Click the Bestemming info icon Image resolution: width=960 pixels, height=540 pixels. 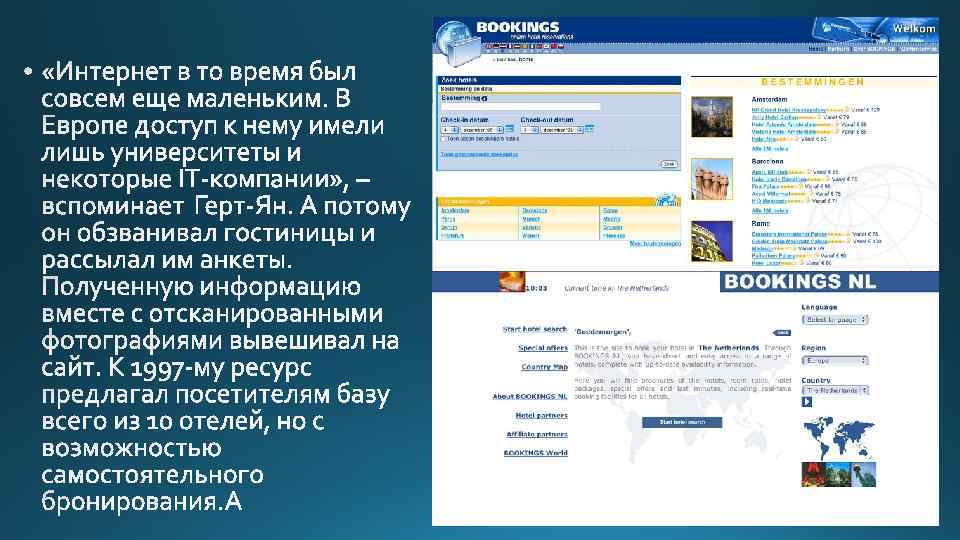pyautogui.click(x=484, y=99)
